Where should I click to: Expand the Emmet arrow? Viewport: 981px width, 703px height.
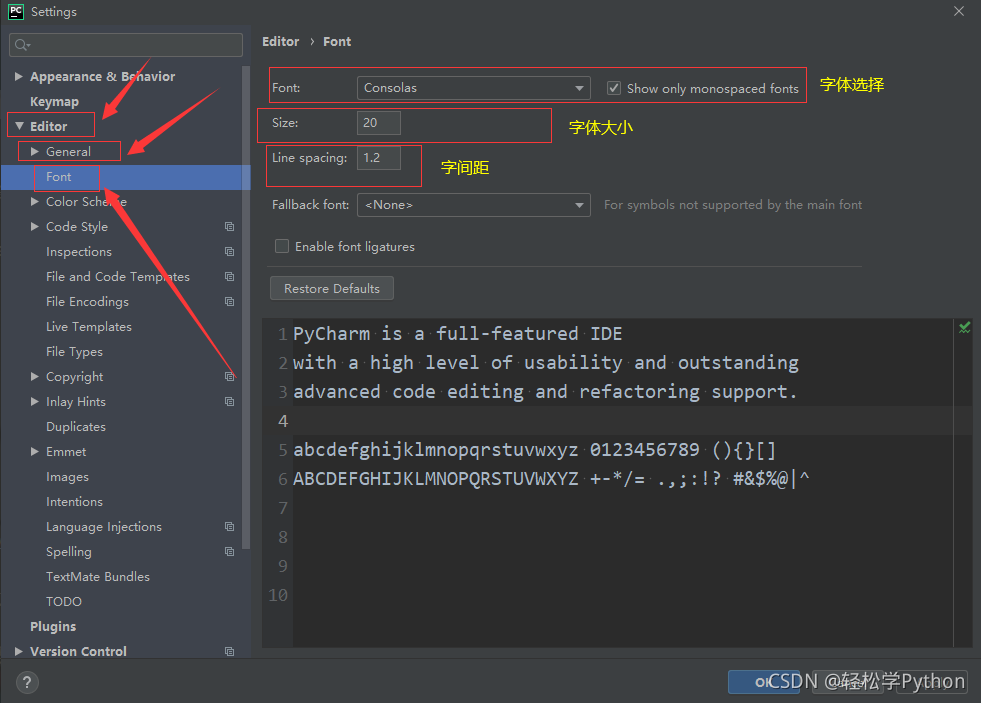[x=35, y=452]
